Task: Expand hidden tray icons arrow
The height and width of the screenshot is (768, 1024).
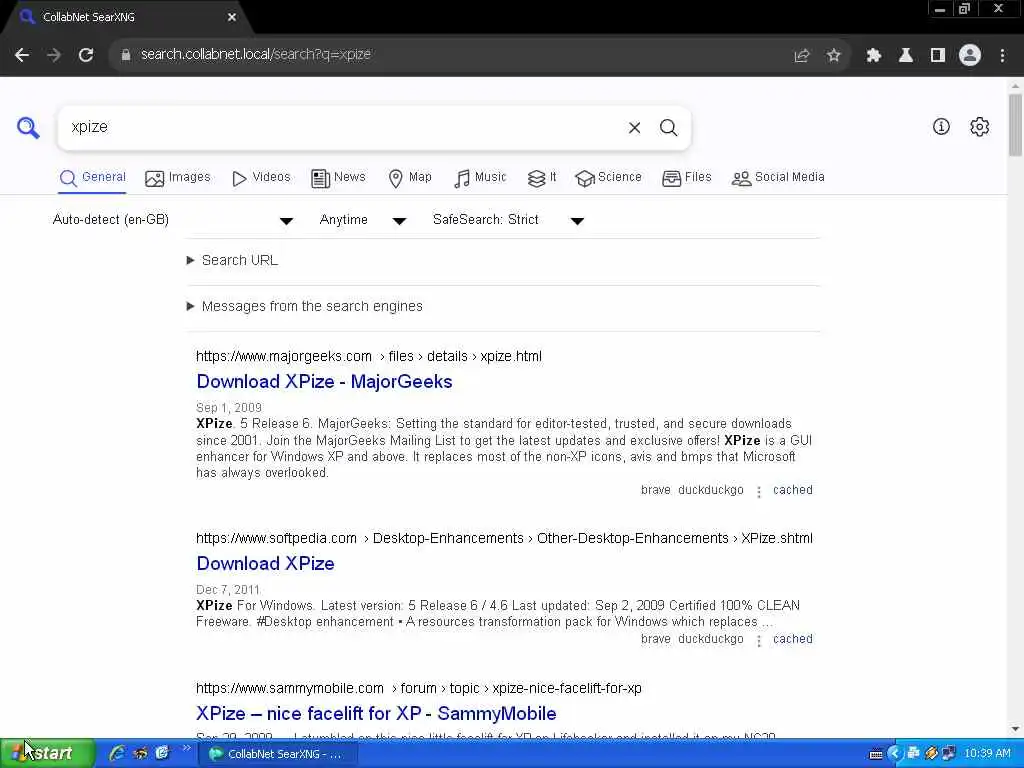Action: (x=895, y=754)
